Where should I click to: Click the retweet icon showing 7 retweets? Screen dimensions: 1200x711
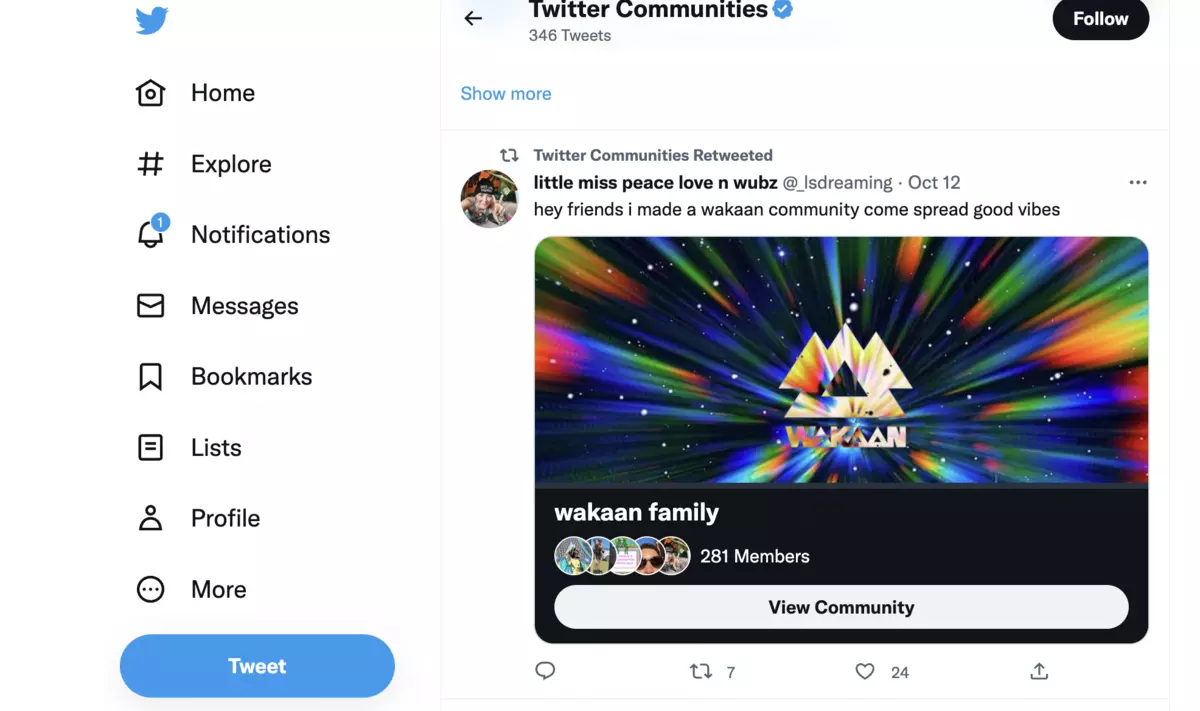pyautogui.click(x=698, y=671)
